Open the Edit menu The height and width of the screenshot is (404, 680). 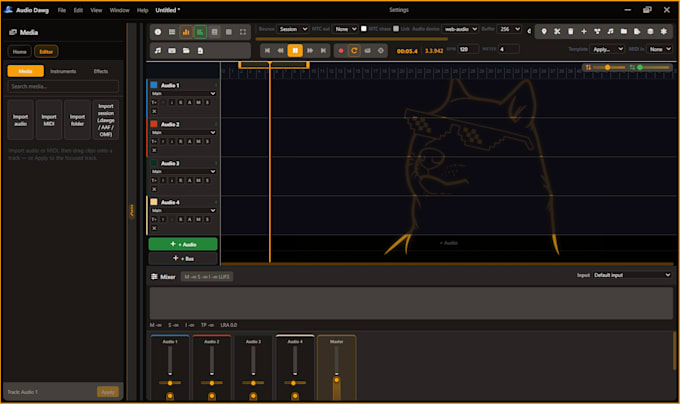point(78,10)
